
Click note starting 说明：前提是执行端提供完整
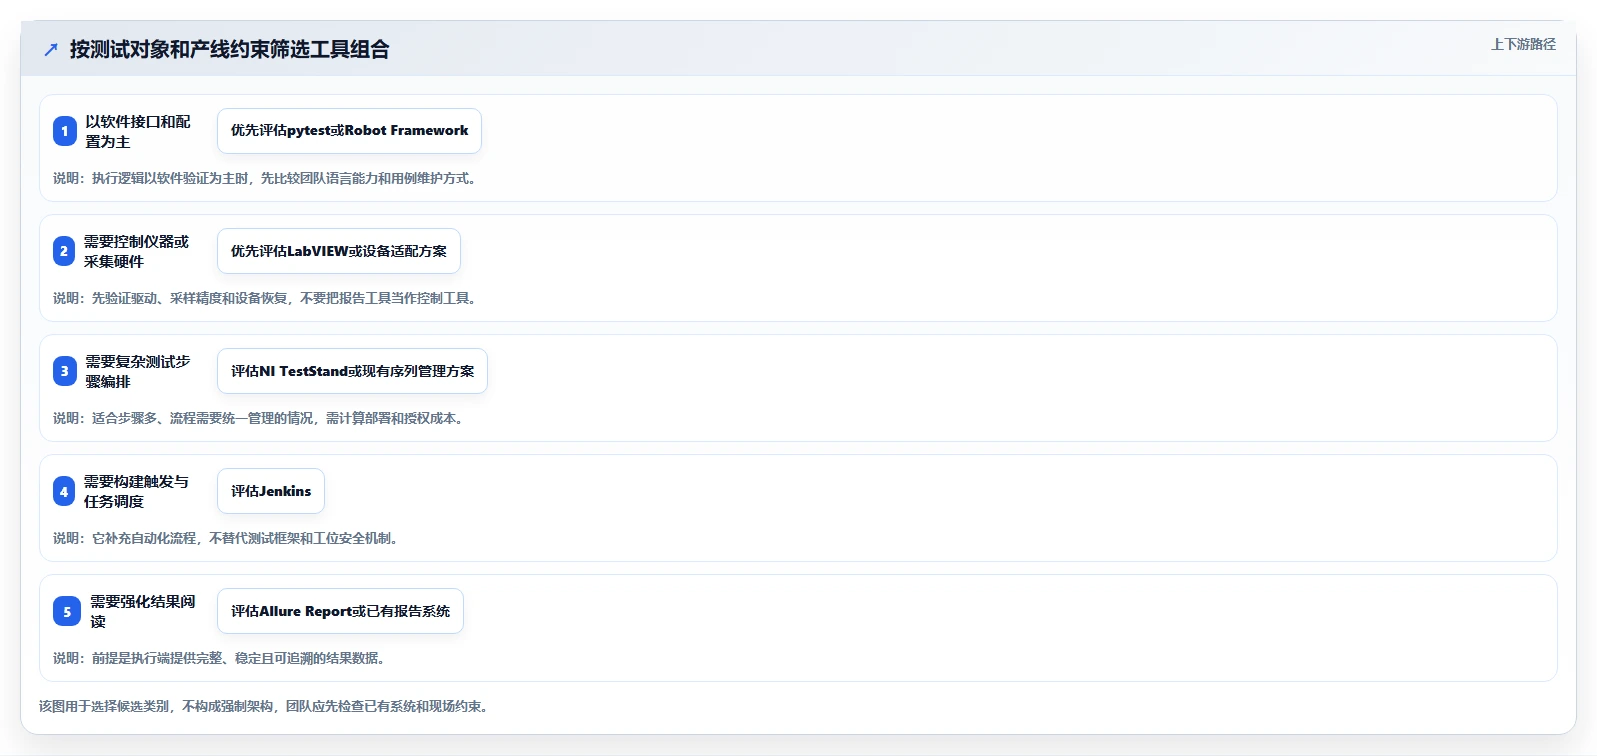pos(221,658)
